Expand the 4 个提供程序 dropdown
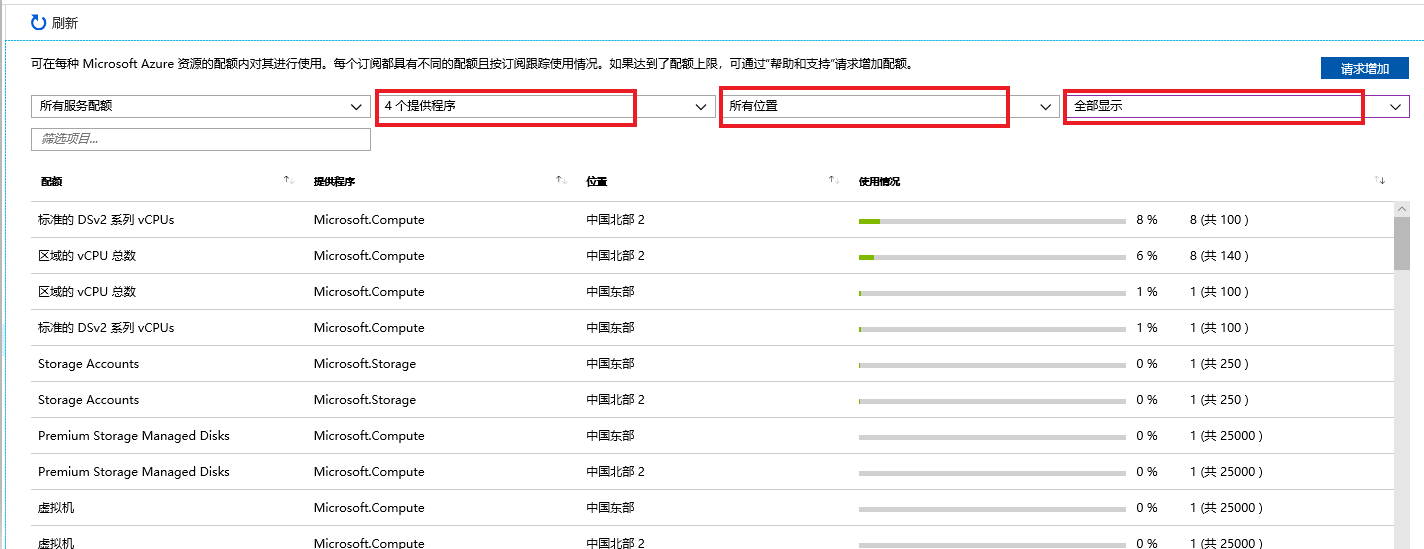The image size is (1424, 549). pyautogui.click(x=545, y=107)
